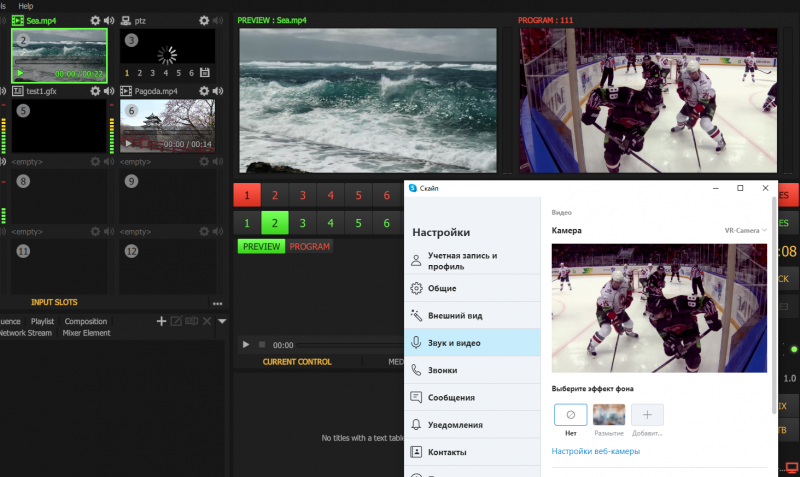Switch to the Playlist tab
Viewport: 800px width, 477px height.
coord(42,321)
